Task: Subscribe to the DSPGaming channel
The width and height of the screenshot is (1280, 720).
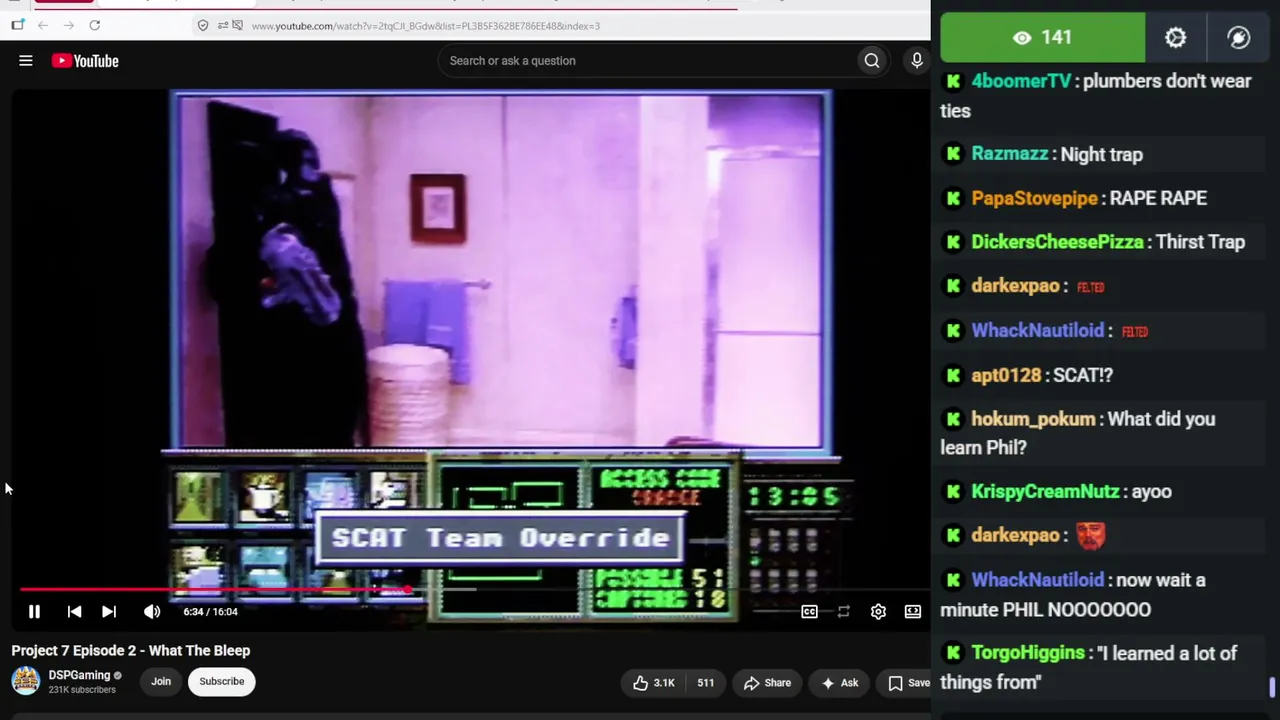Action: [221, 682]
